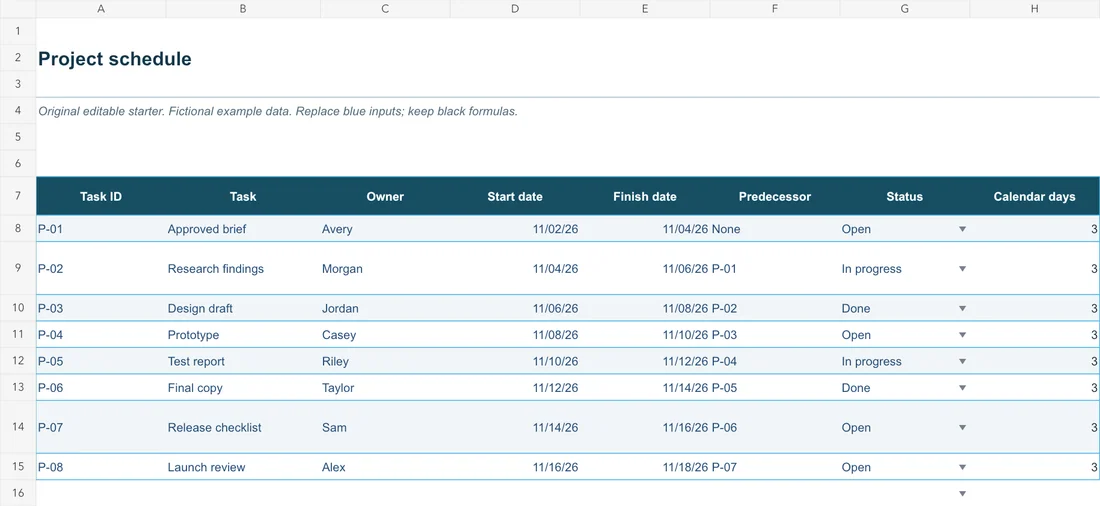Select the Release checklist task cell

click(243, 427)
